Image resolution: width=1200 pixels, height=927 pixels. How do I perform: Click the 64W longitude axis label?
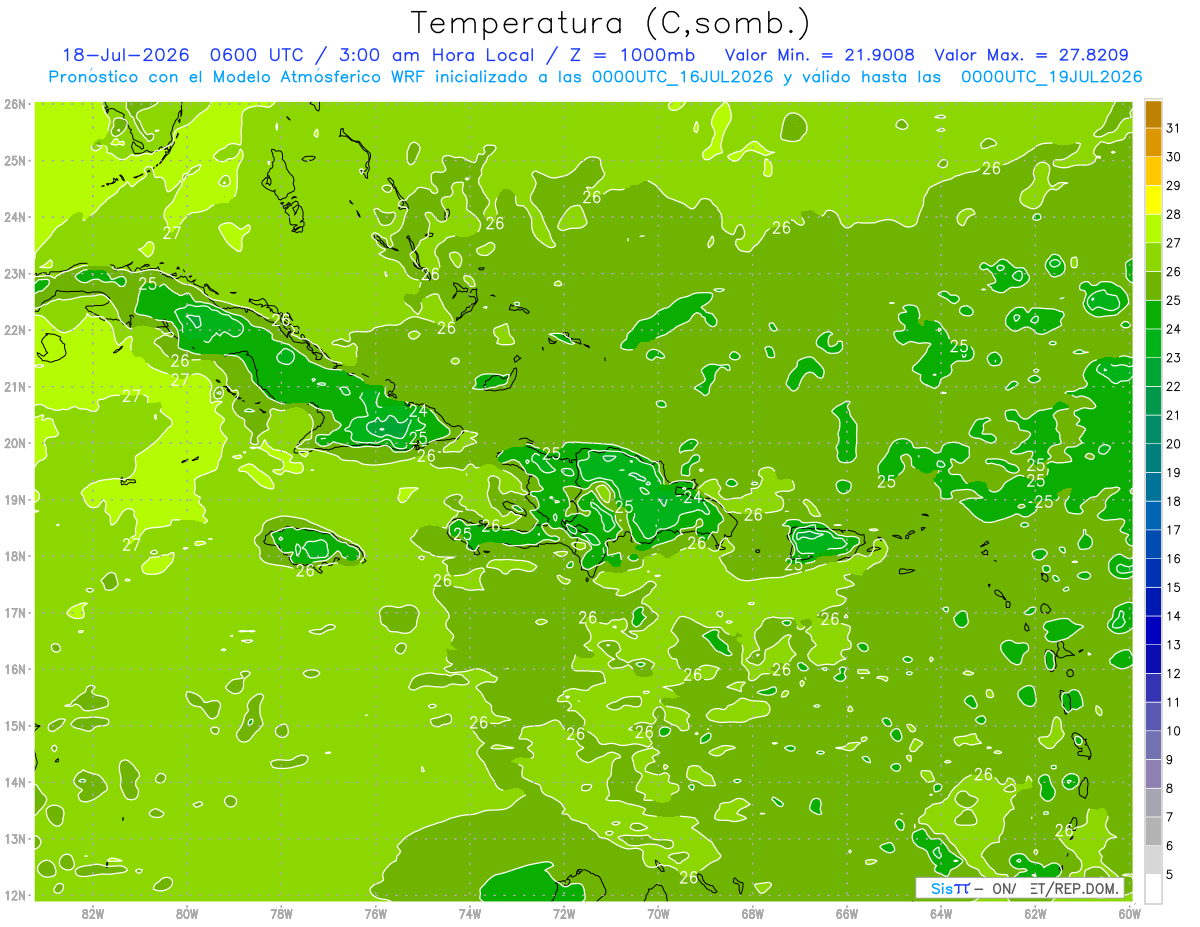tap(941, 913)
